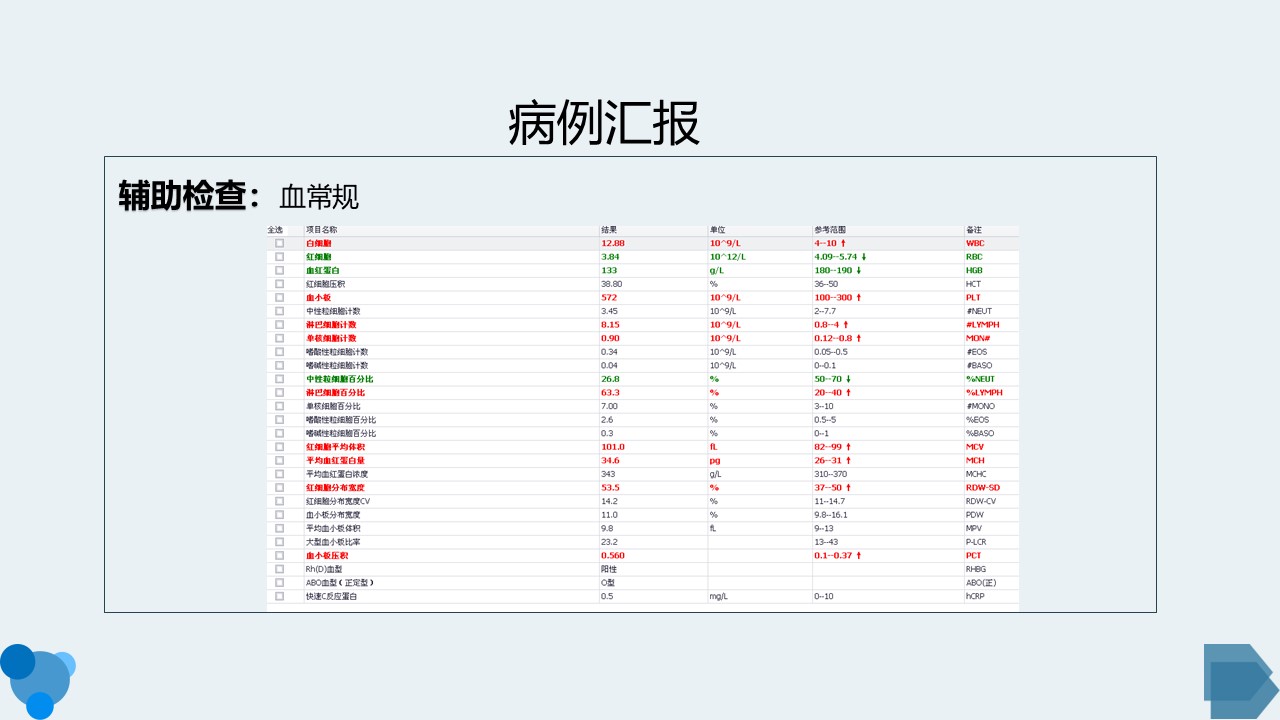Click the 项目名称 column header

322,230
